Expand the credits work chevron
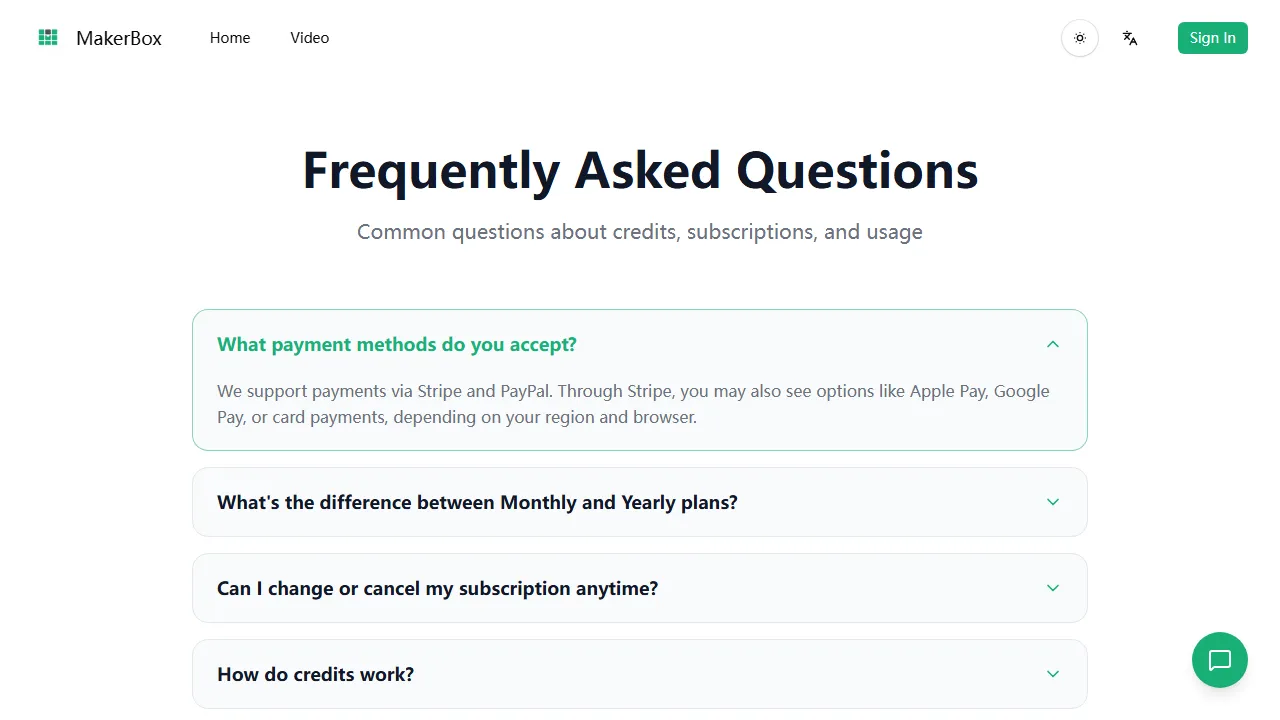This screenshot has width=1280, height=720. pos(1053,674)
